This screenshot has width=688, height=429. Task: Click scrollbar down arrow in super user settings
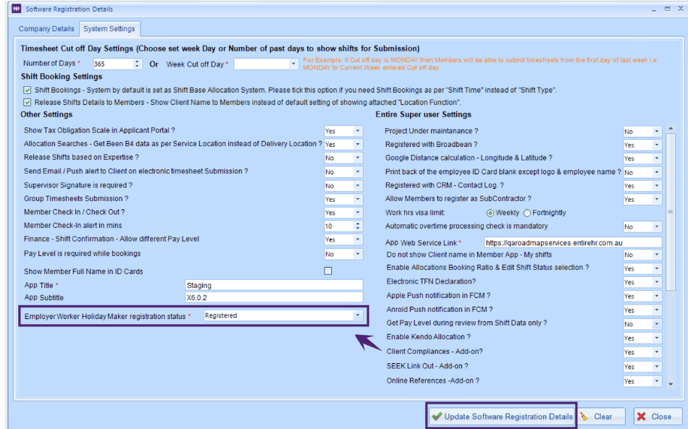click(670, 384)
